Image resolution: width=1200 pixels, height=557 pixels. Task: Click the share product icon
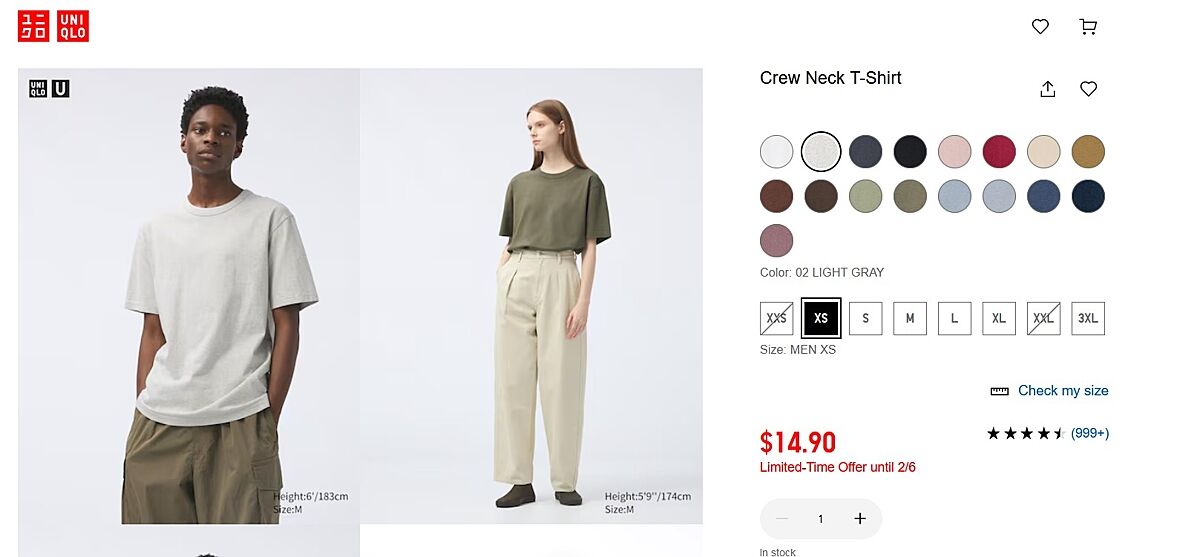1047,89
